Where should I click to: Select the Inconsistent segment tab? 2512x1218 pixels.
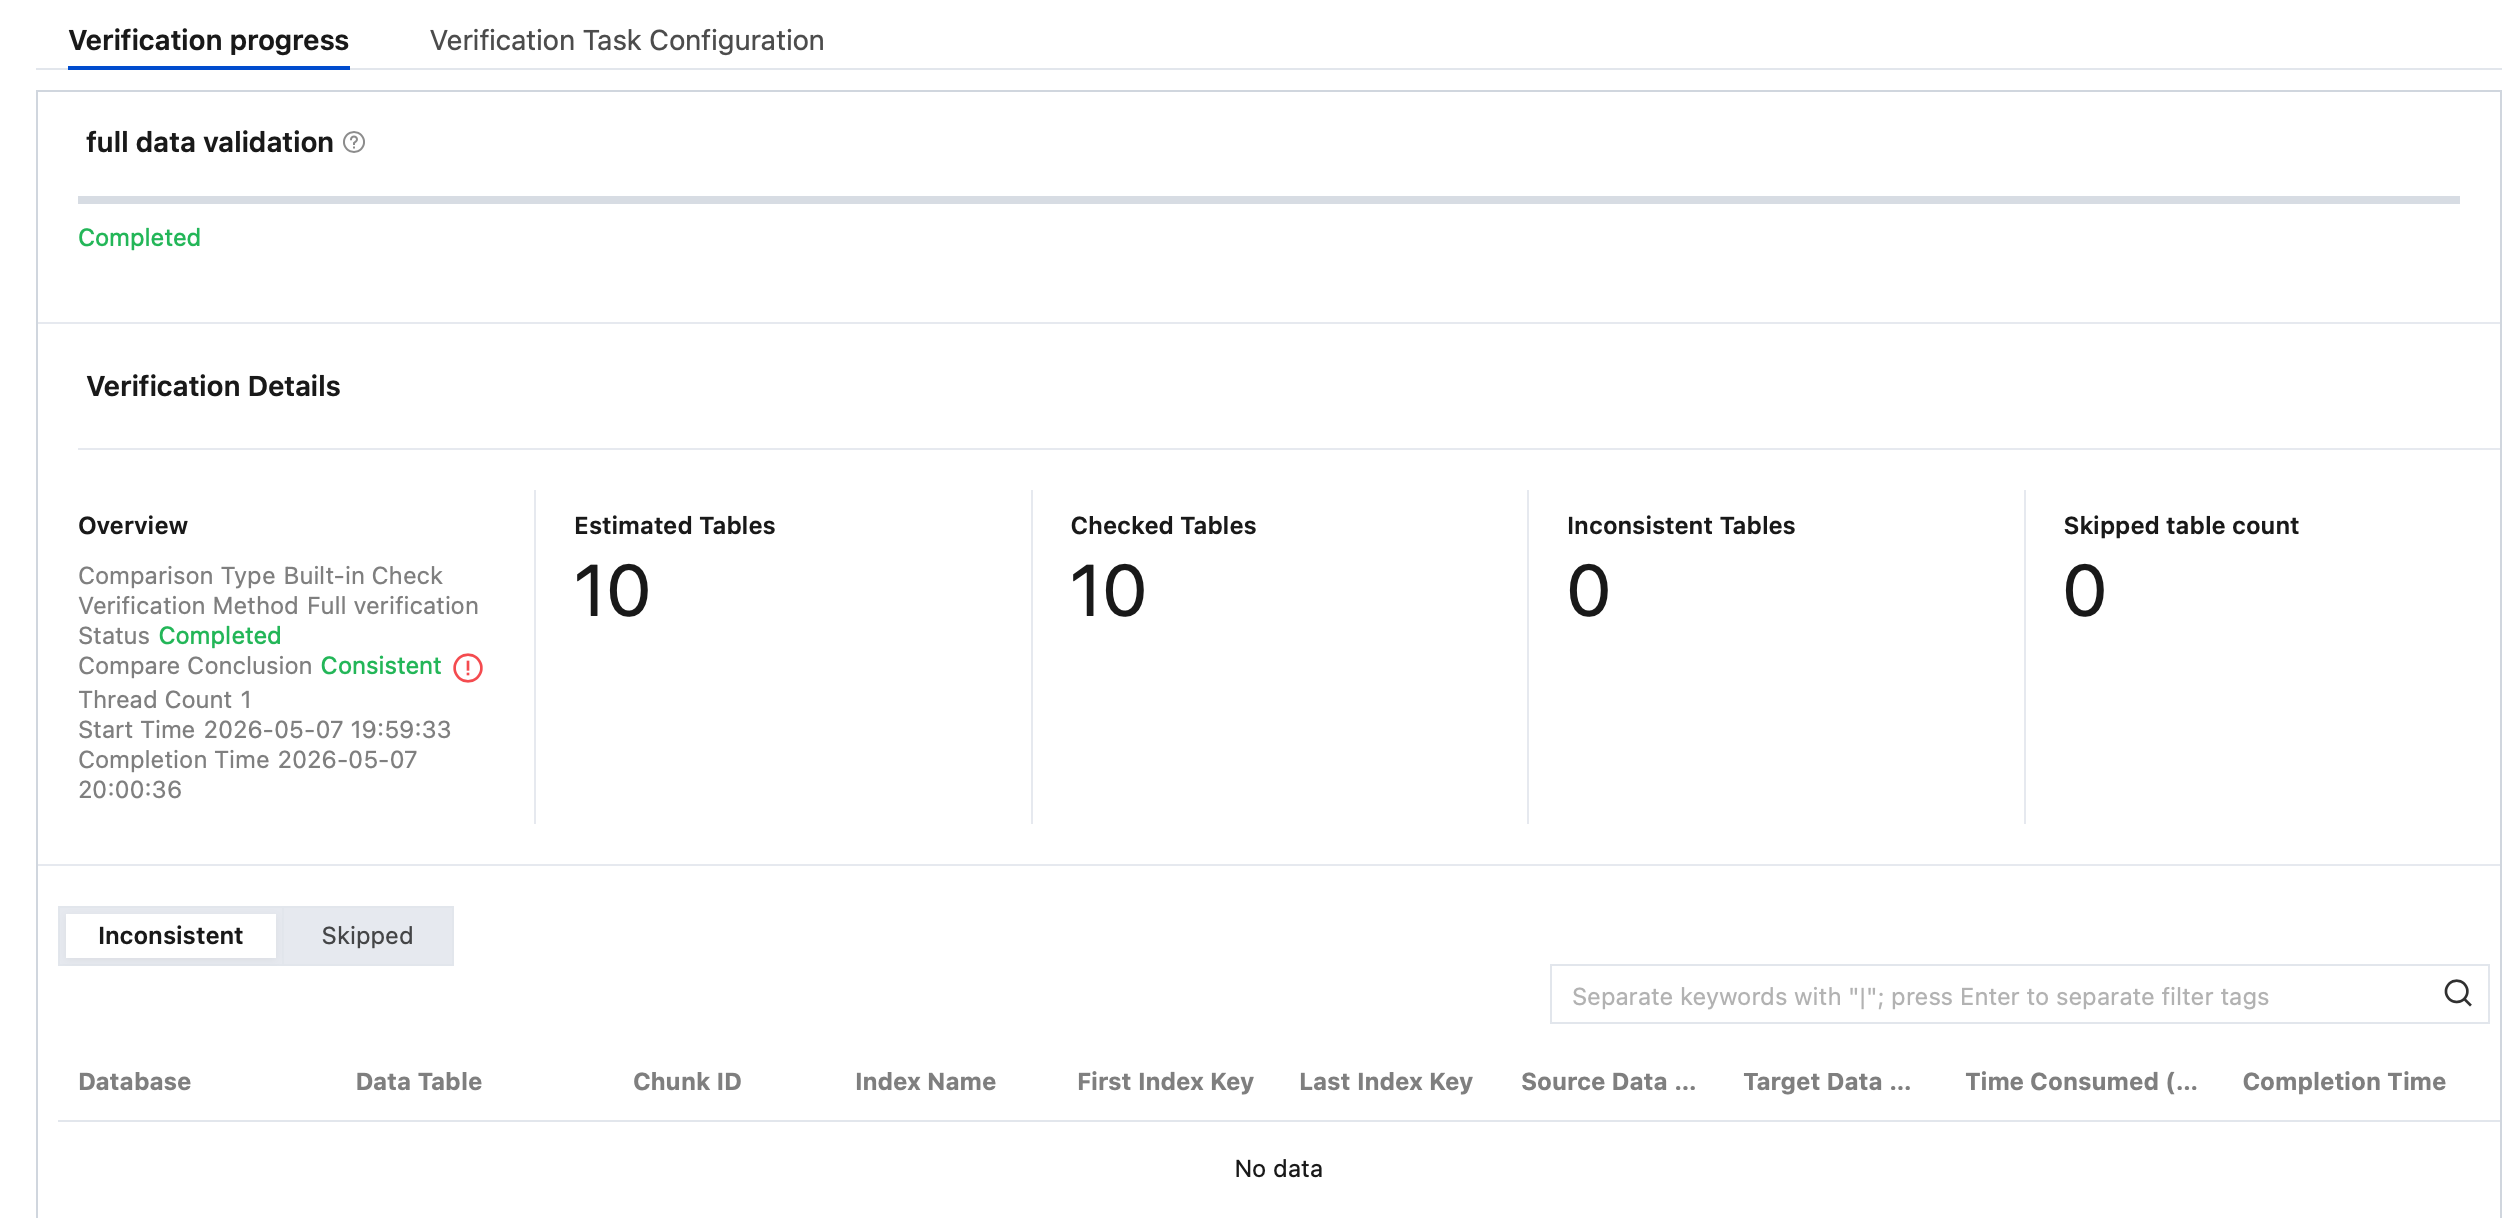pyautogui.click(x=171, y=936)
